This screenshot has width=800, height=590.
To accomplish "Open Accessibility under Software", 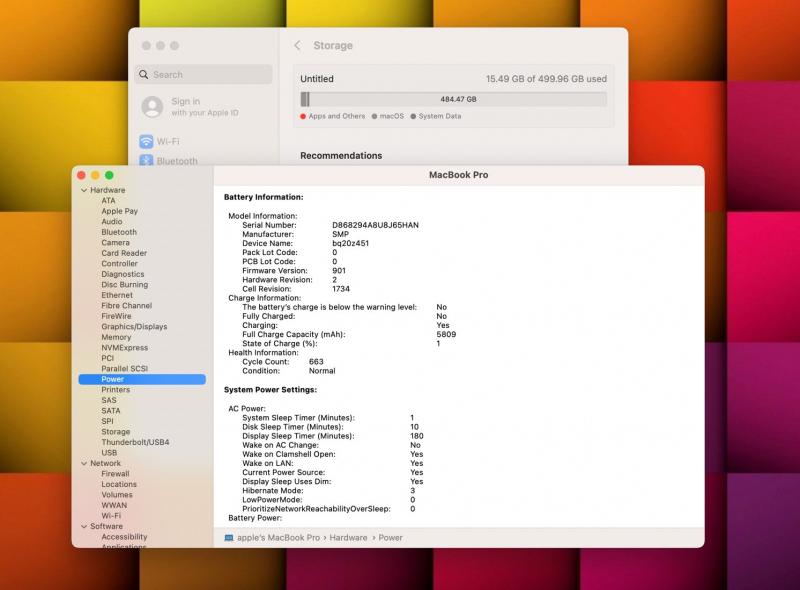I will point(124,537).
